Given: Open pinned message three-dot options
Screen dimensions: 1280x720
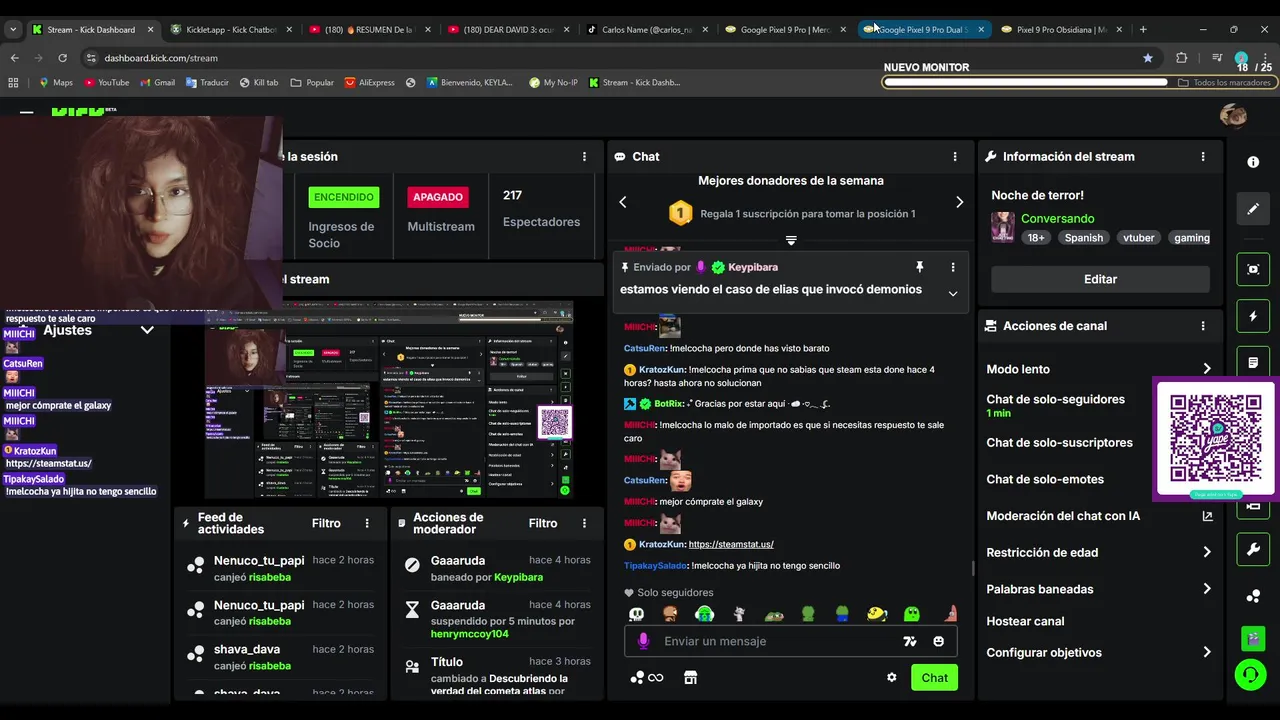Looking at the screenshot, I should (x=953, y=267).
